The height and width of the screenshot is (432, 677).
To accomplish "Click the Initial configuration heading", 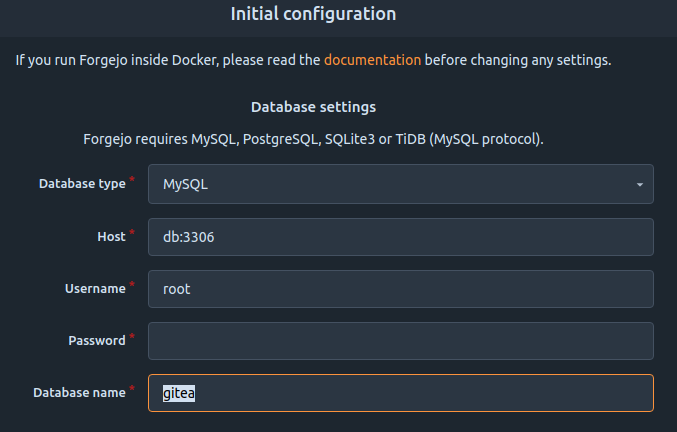I will tap(313, 14).
